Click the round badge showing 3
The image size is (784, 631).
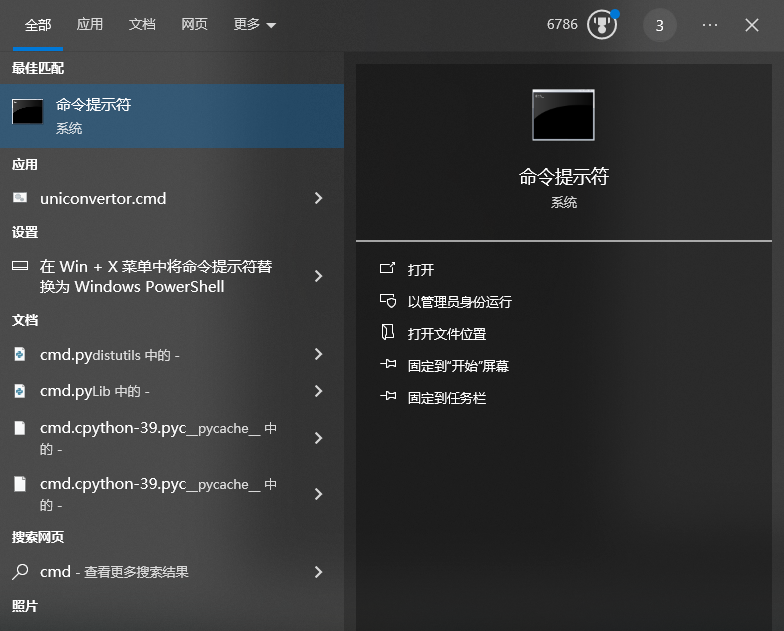click(x=660, y=25)
